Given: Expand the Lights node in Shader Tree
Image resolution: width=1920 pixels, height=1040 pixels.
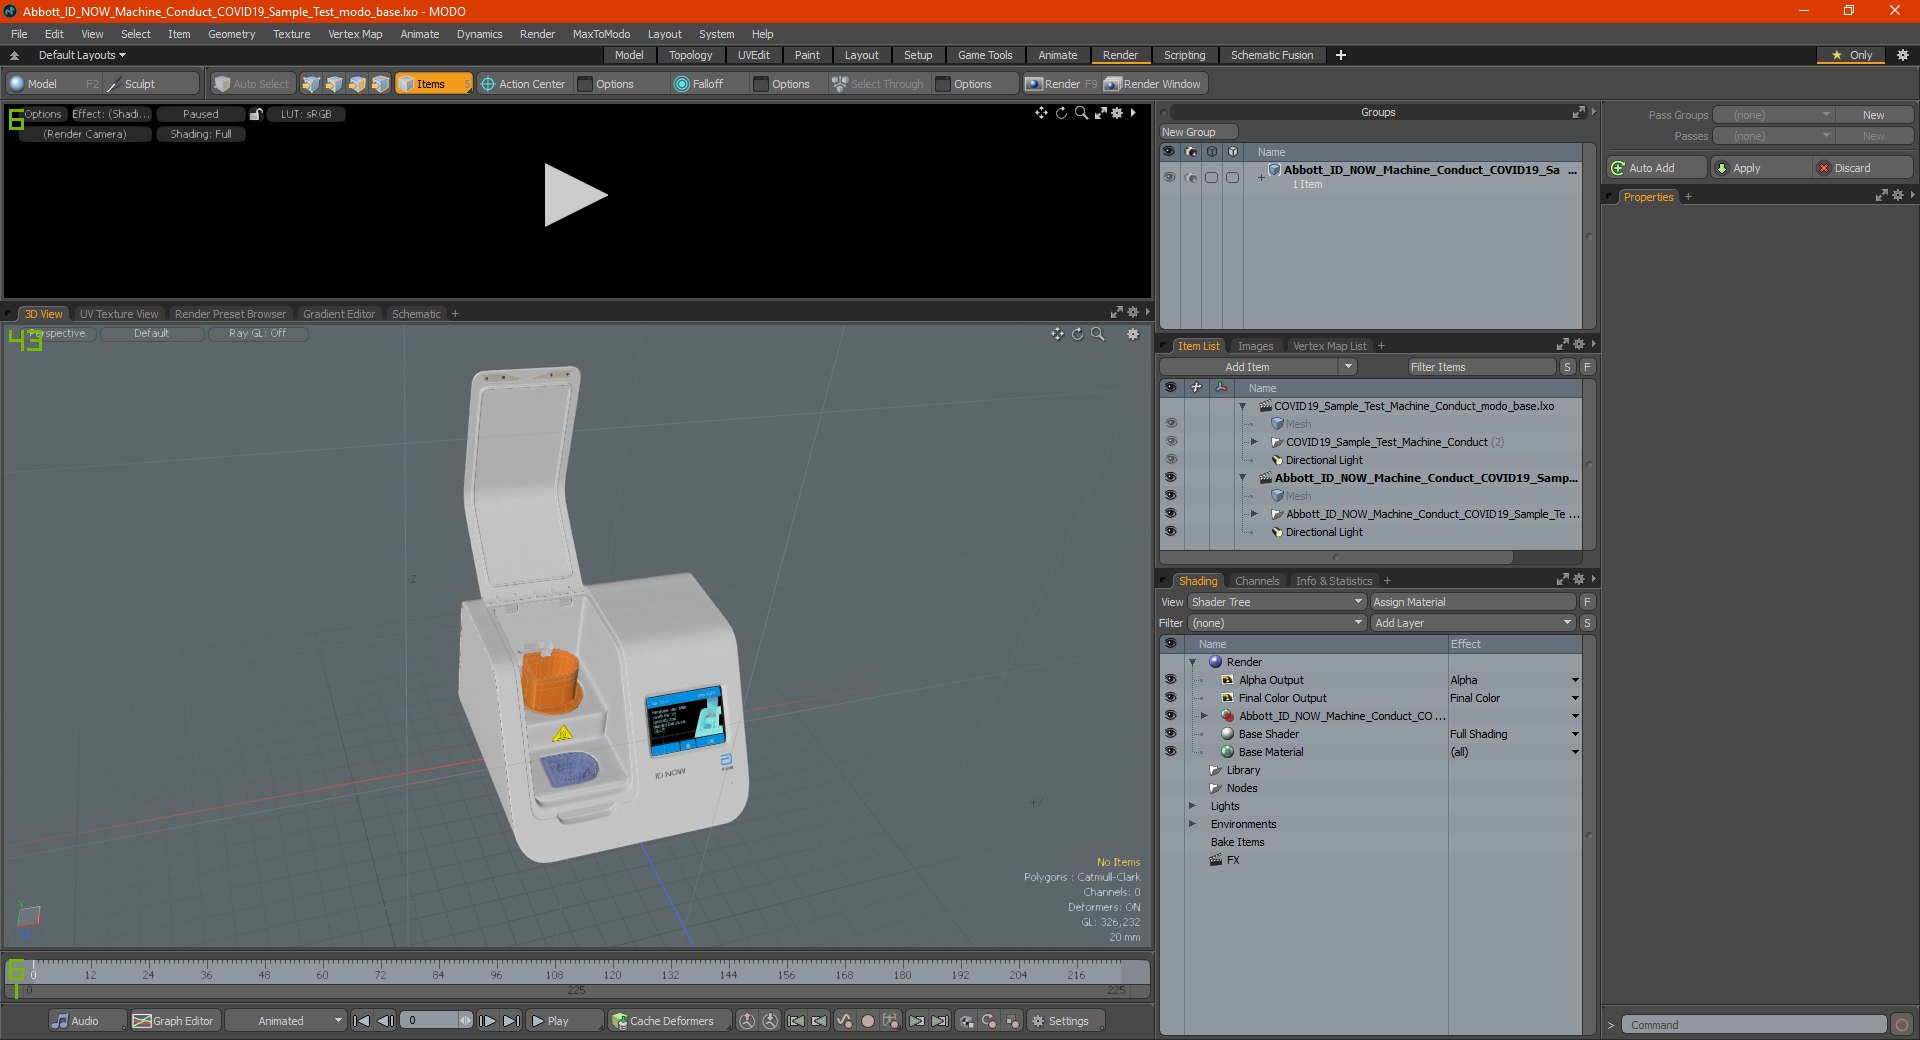Looking at the screenshot, I should [1192, 806].
